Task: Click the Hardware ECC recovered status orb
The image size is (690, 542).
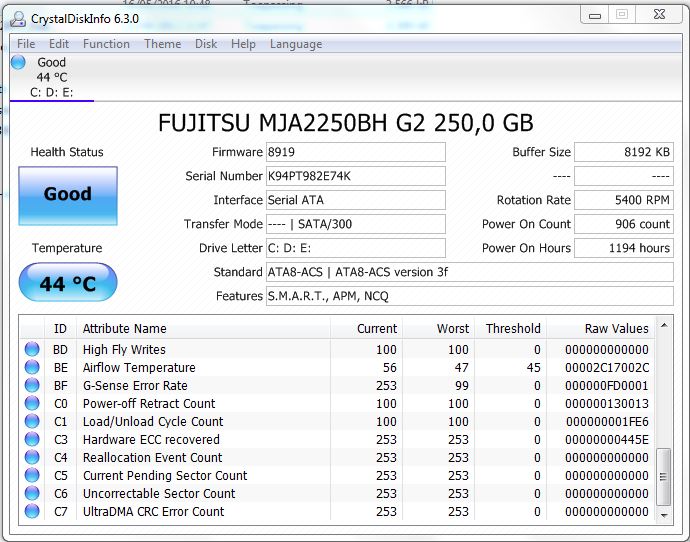Action: (x=32, y=439)
